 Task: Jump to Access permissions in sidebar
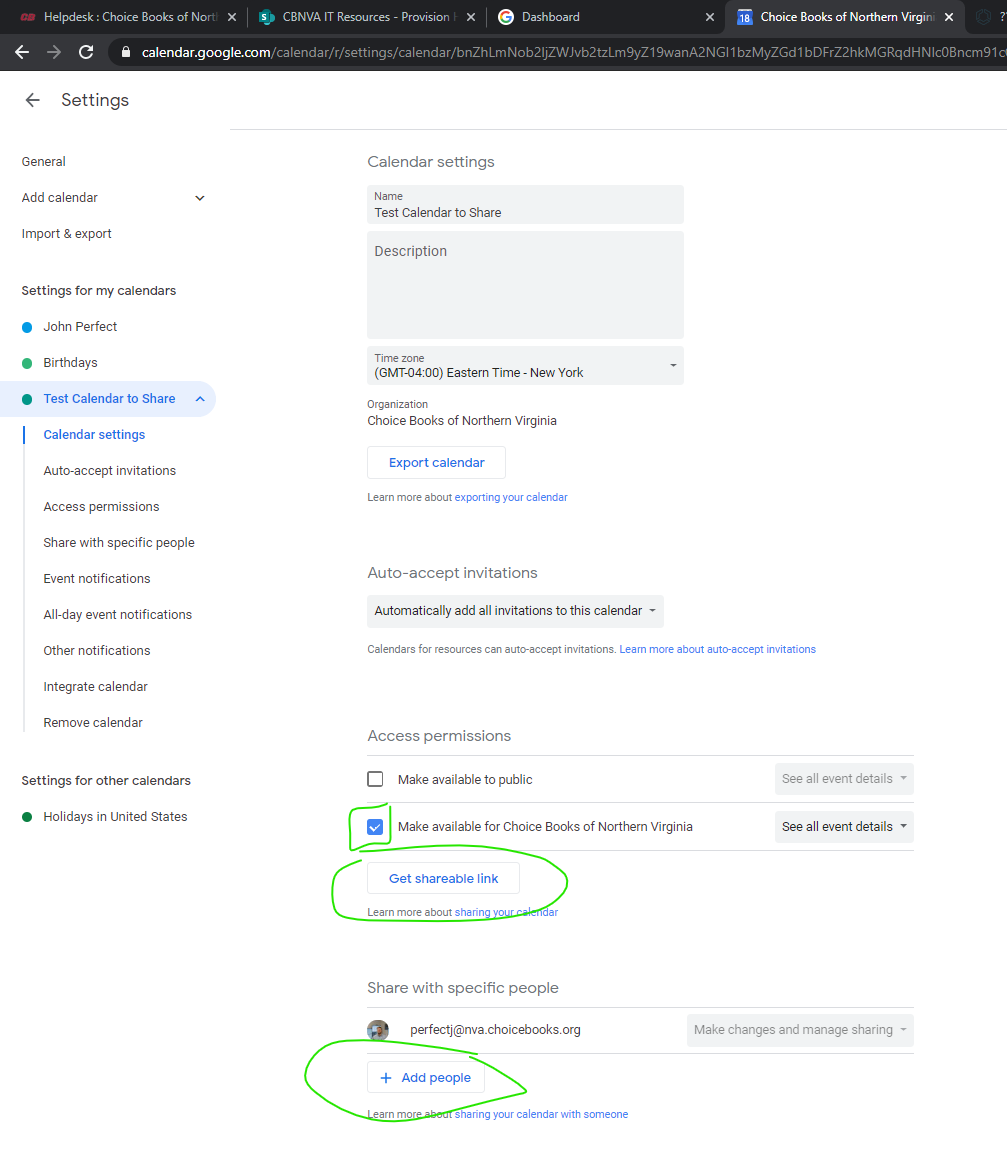101,507
